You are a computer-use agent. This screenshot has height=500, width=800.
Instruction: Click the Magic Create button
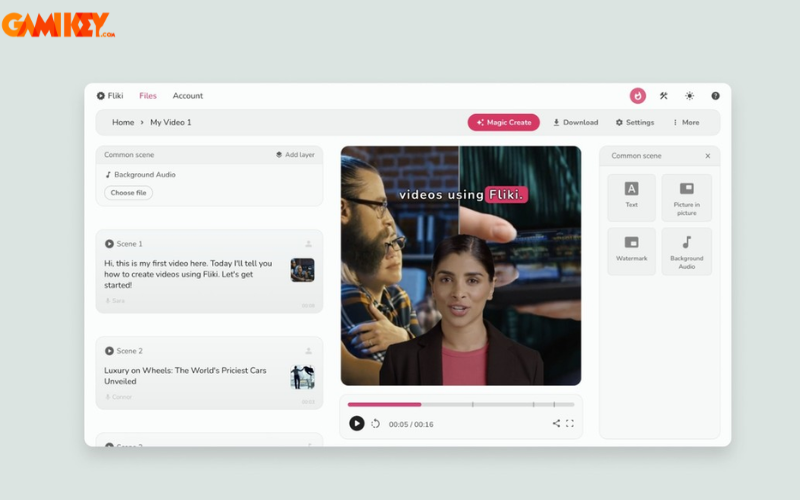504,122
